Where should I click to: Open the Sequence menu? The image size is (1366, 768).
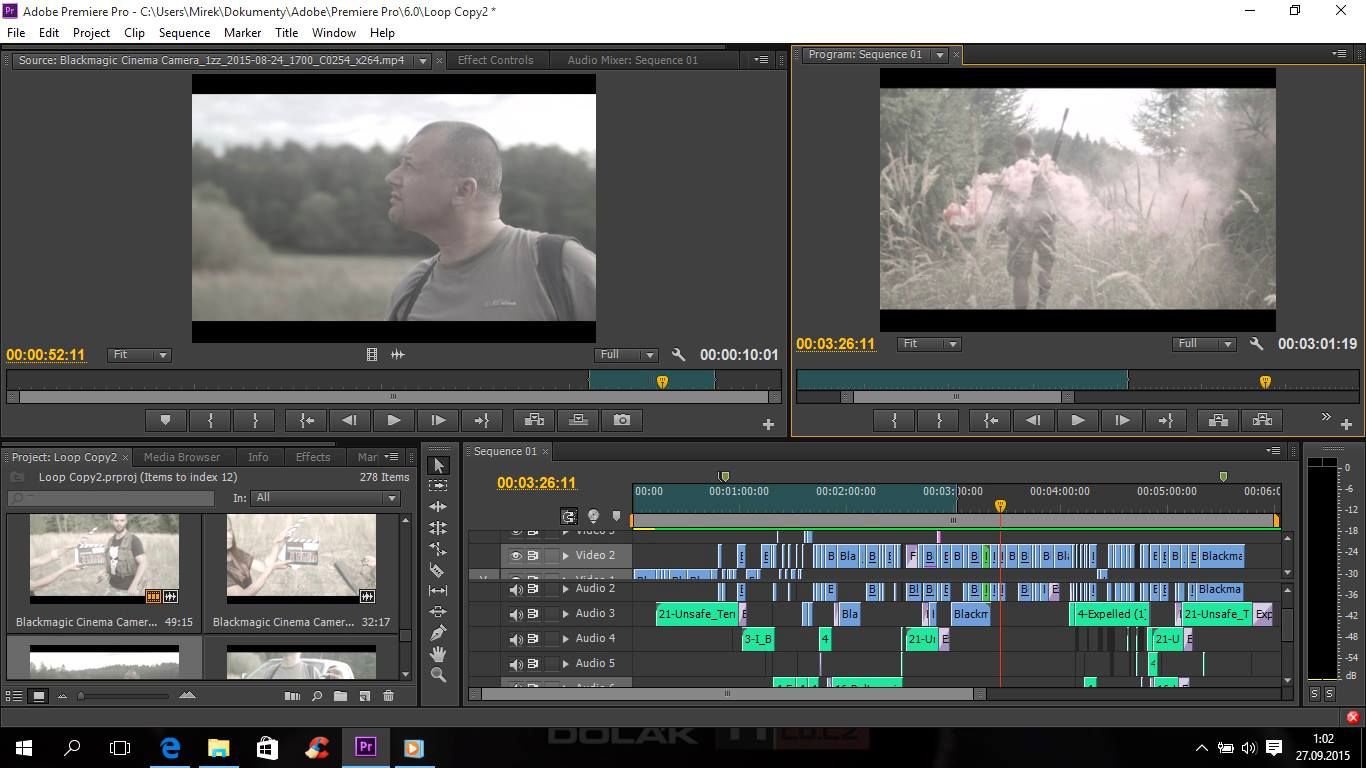point(184,32)
